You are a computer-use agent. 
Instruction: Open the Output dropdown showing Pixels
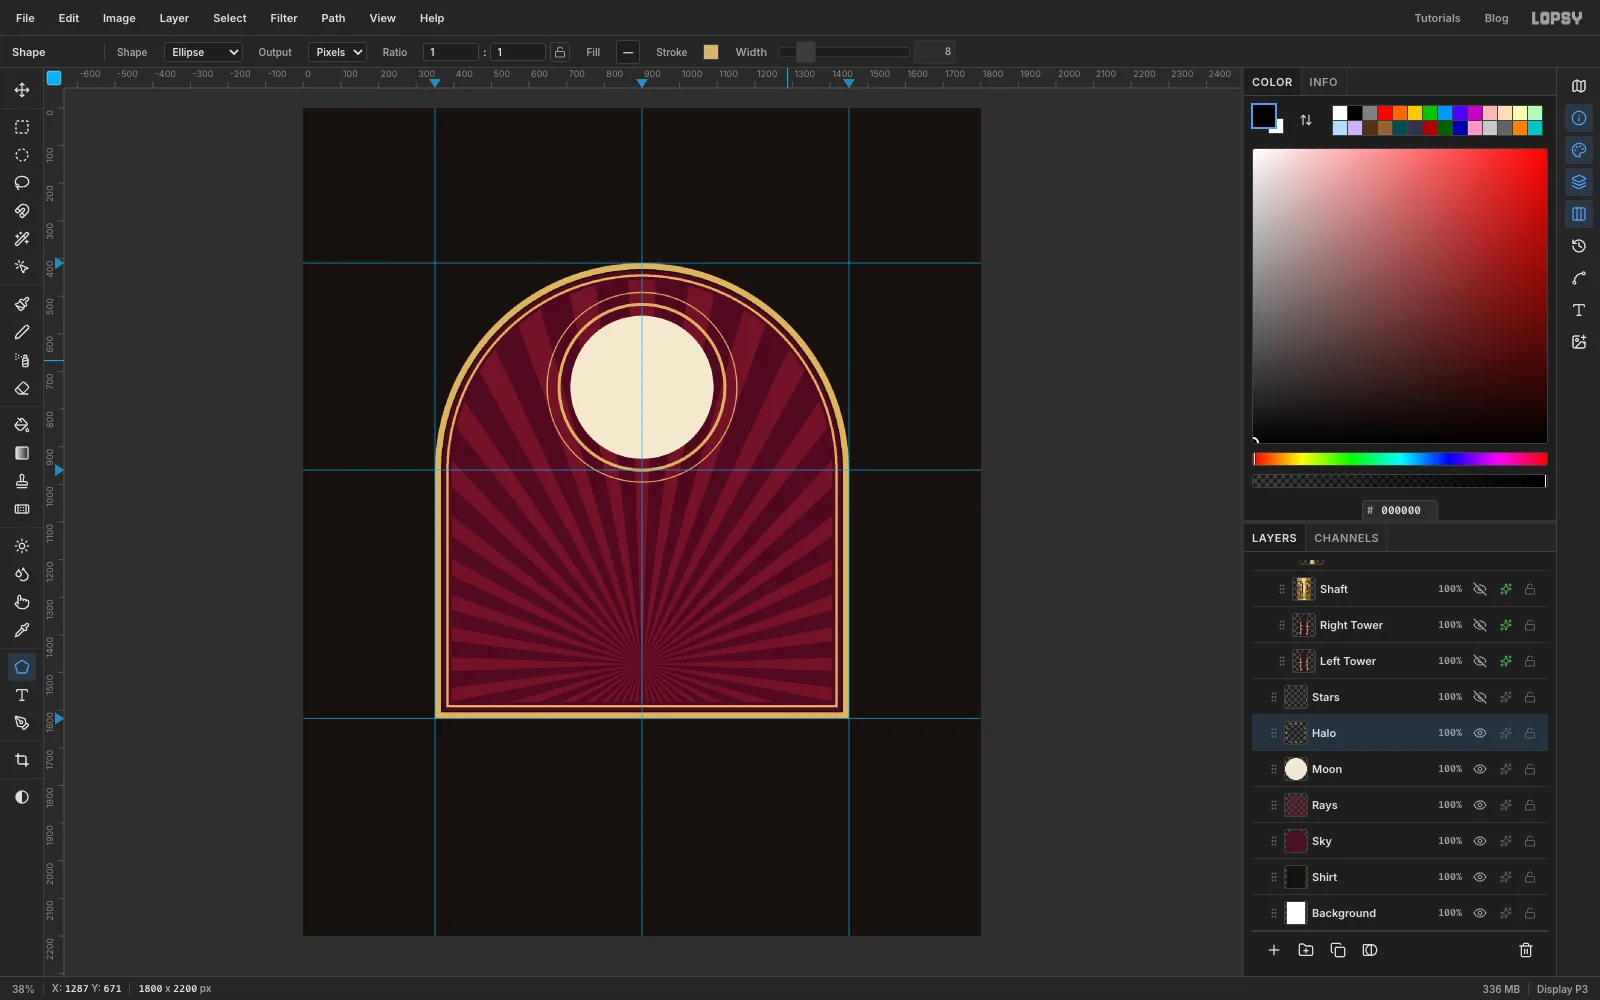[338, 52]
